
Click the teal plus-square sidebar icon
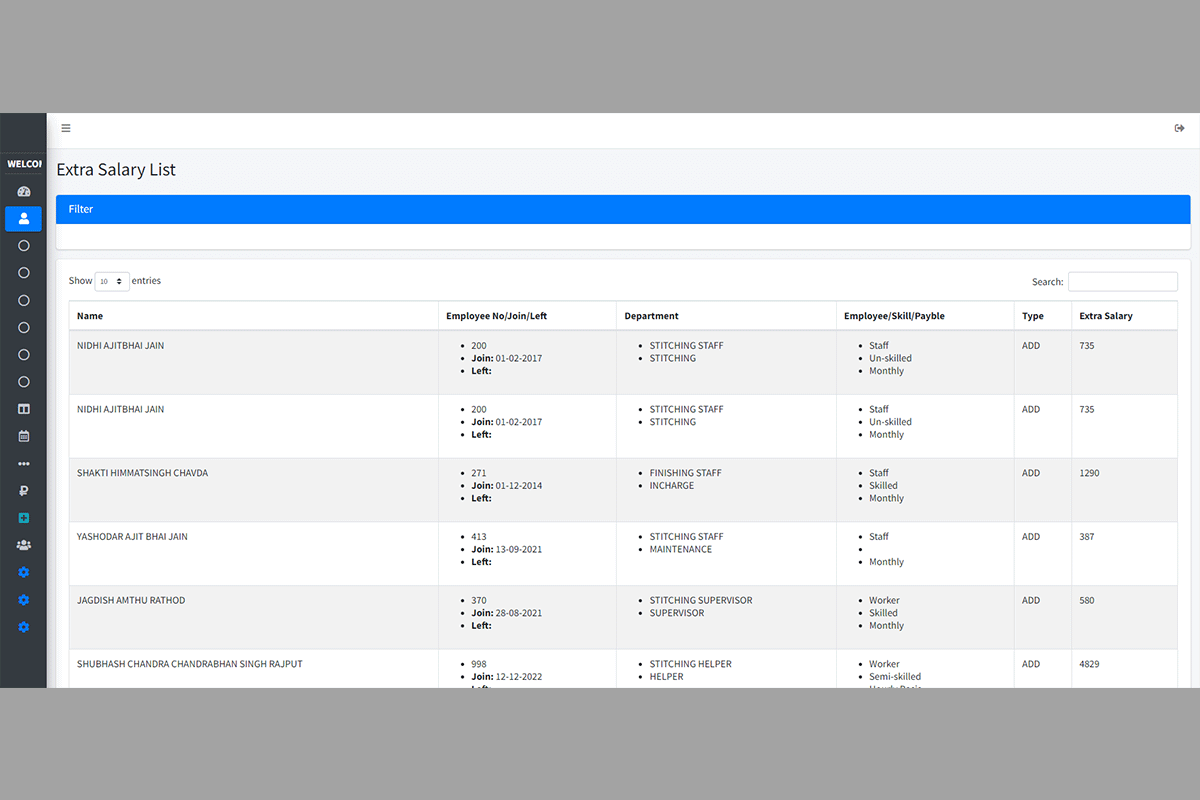24,518
